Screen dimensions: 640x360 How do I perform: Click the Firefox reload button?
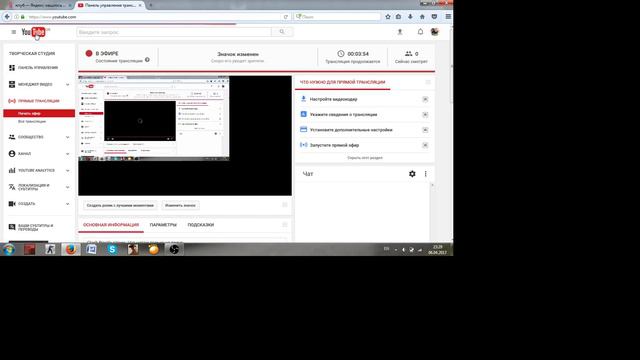pyautogui.click(x=286, y=17)
